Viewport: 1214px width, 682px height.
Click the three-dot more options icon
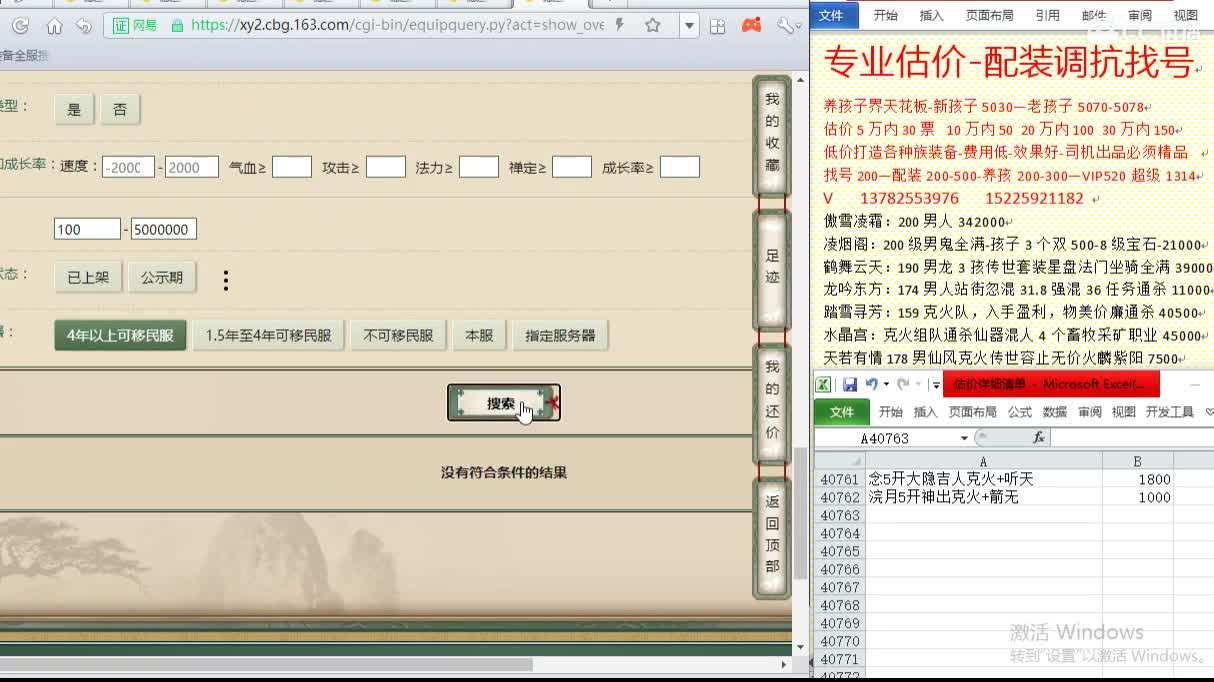[x=226, y=281]
